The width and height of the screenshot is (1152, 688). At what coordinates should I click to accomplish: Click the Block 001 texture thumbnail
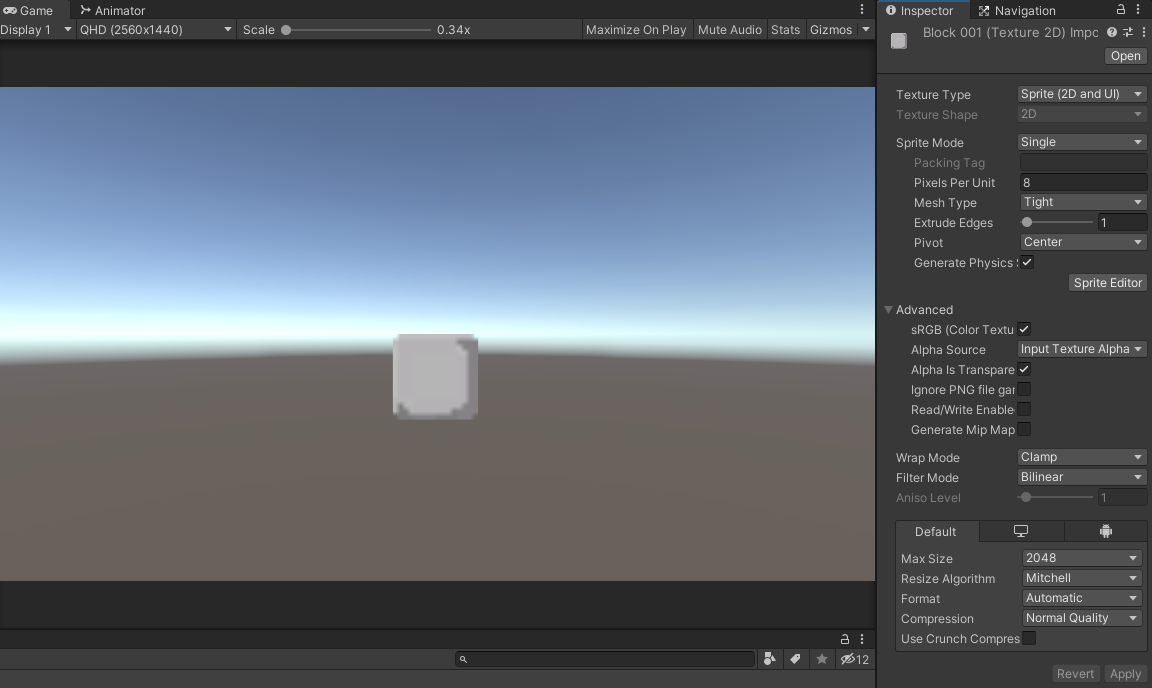click(899, 41)
